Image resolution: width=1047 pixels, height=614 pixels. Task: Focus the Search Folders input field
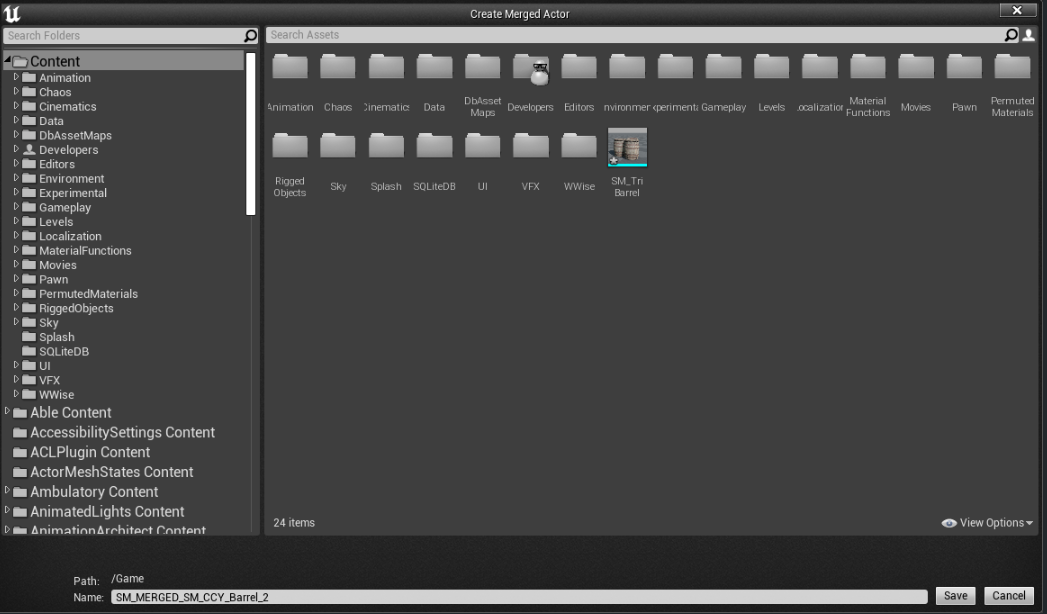tap(124, 35)
